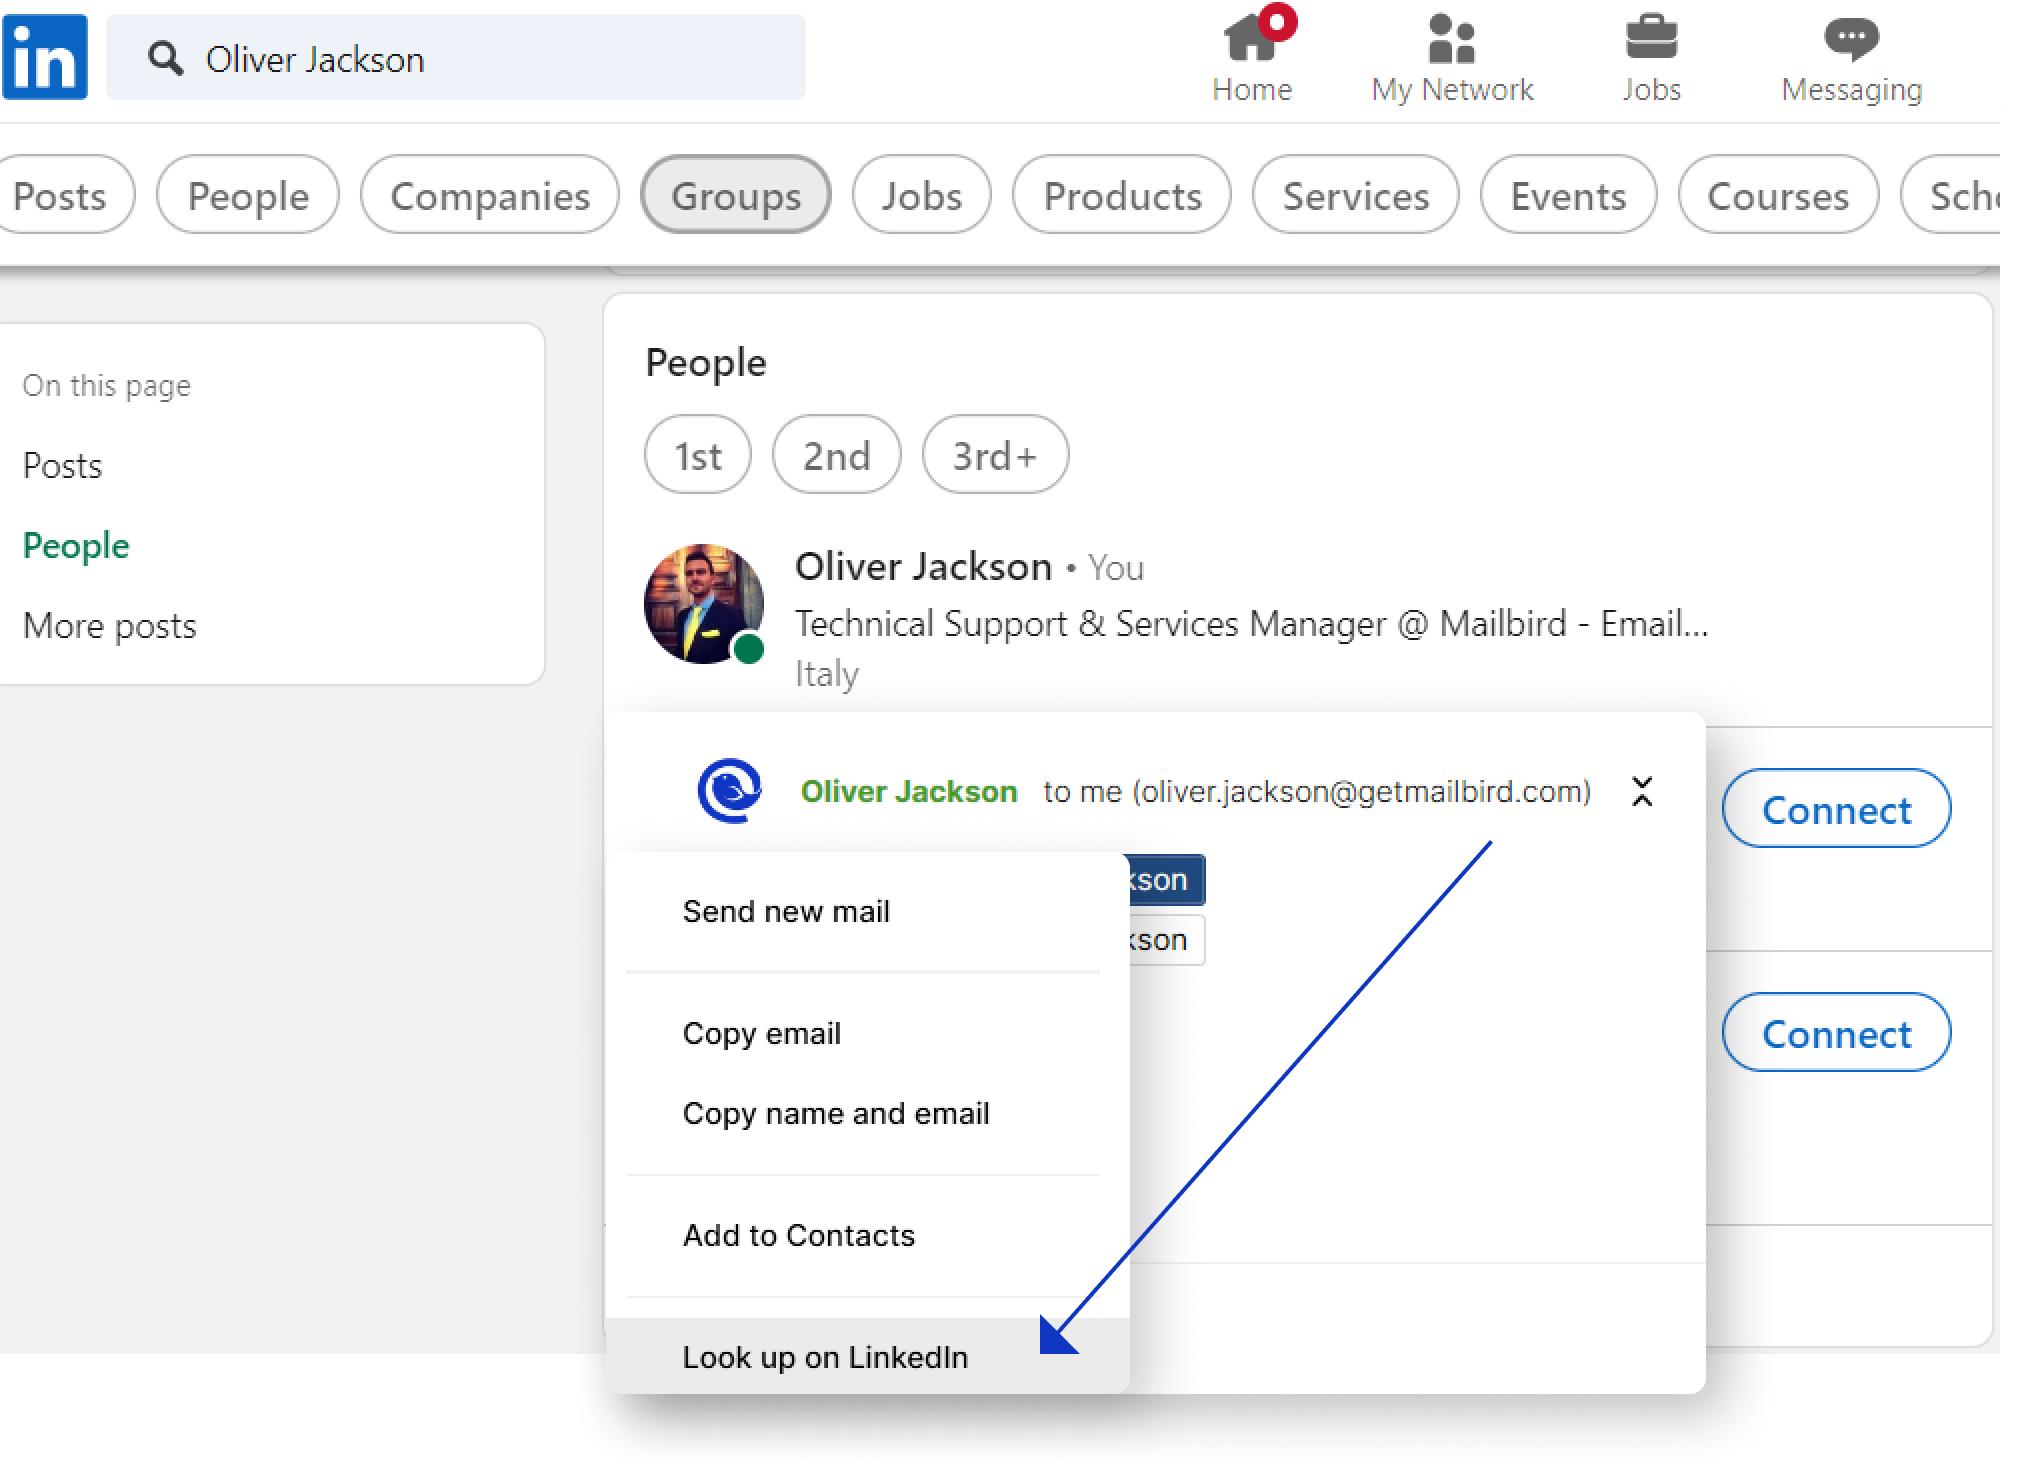Click the Italy location text
Screen dimensions: 2030x1474
click(x=827, y=674)
